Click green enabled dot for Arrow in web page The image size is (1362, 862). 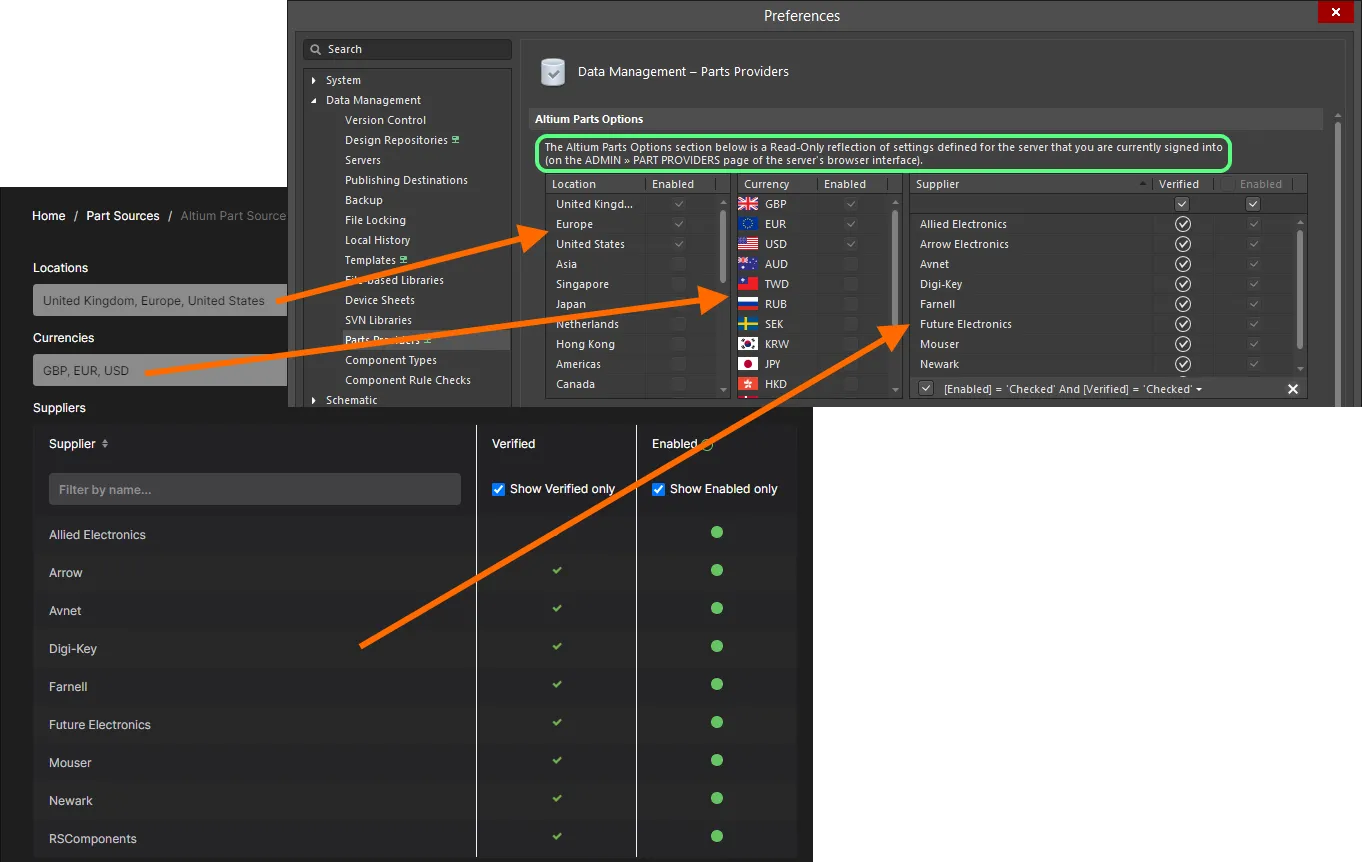[x=716, y=570]
